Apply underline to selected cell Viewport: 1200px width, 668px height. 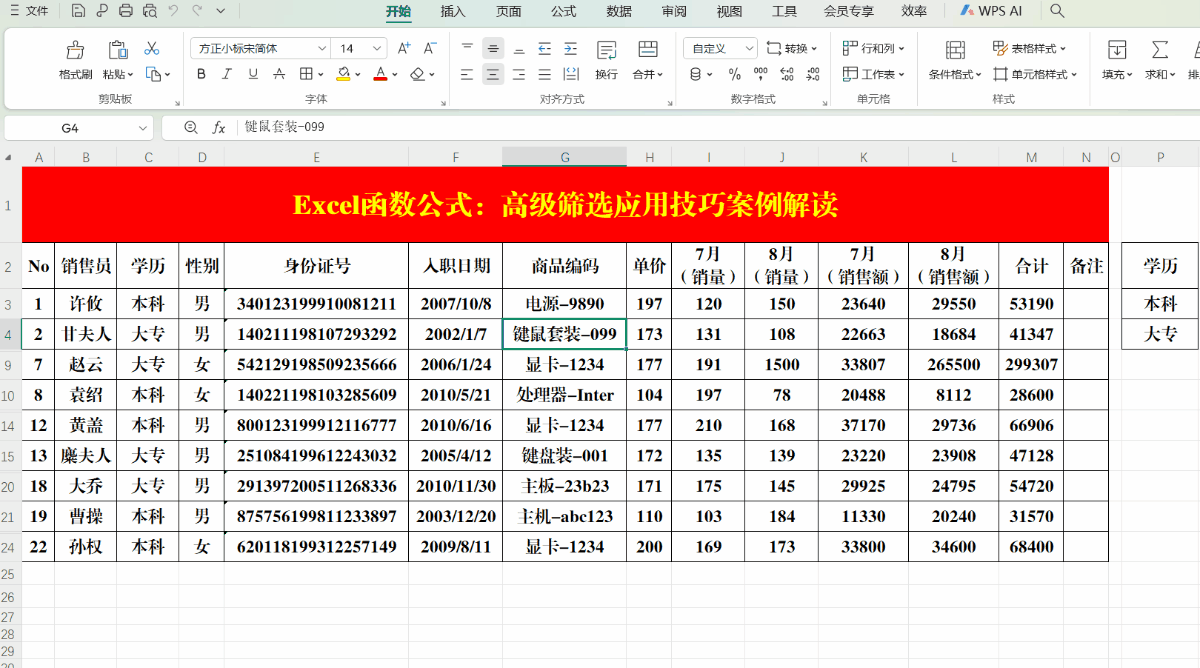pos(252,74)
